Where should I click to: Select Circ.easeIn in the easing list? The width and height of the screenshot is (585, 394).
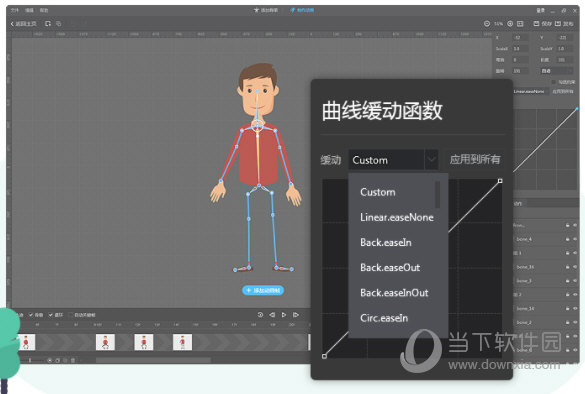(x=384, y=318)
